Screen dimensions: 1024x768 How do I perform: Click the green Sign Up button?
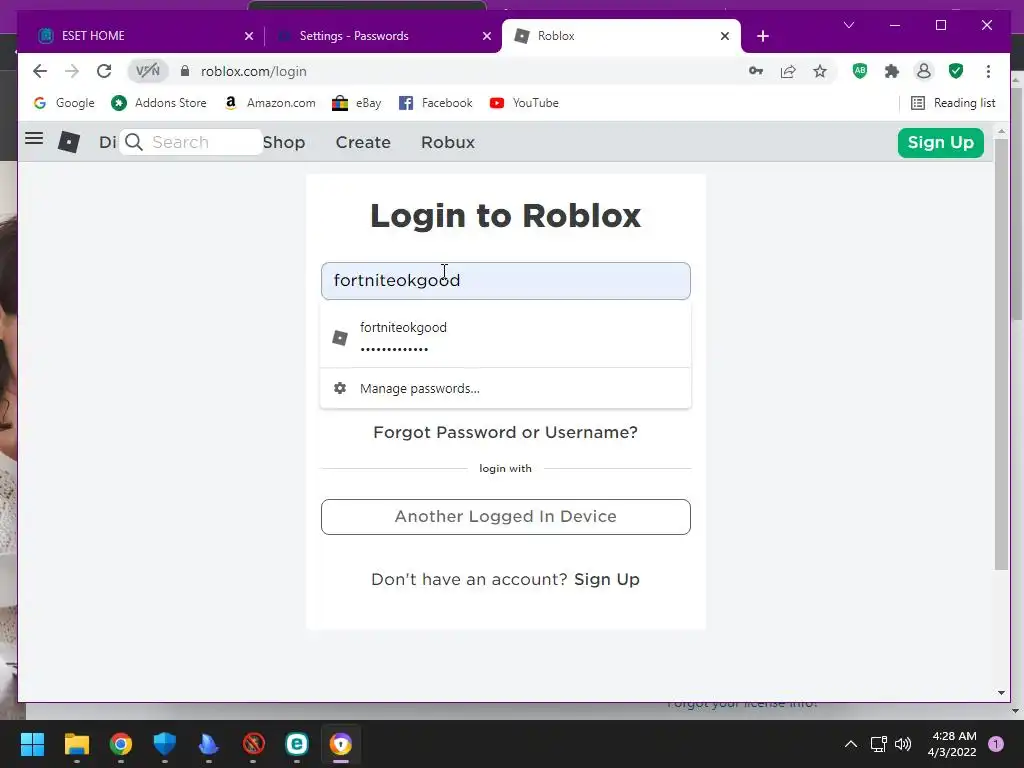[x=940, y=142]
